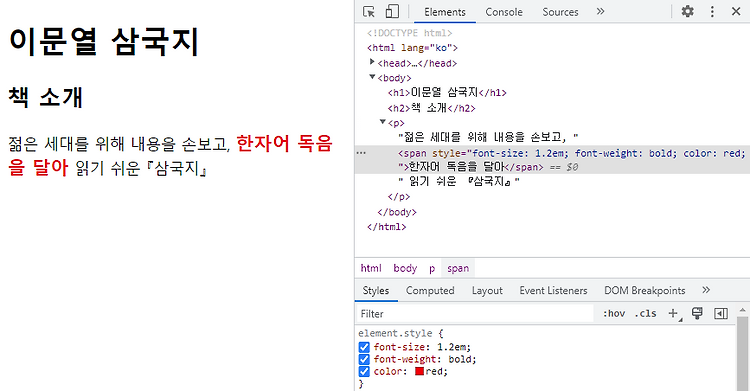Open the Computed tab
Viewport: 750px width, 391px height.
(x=430, y=290)
